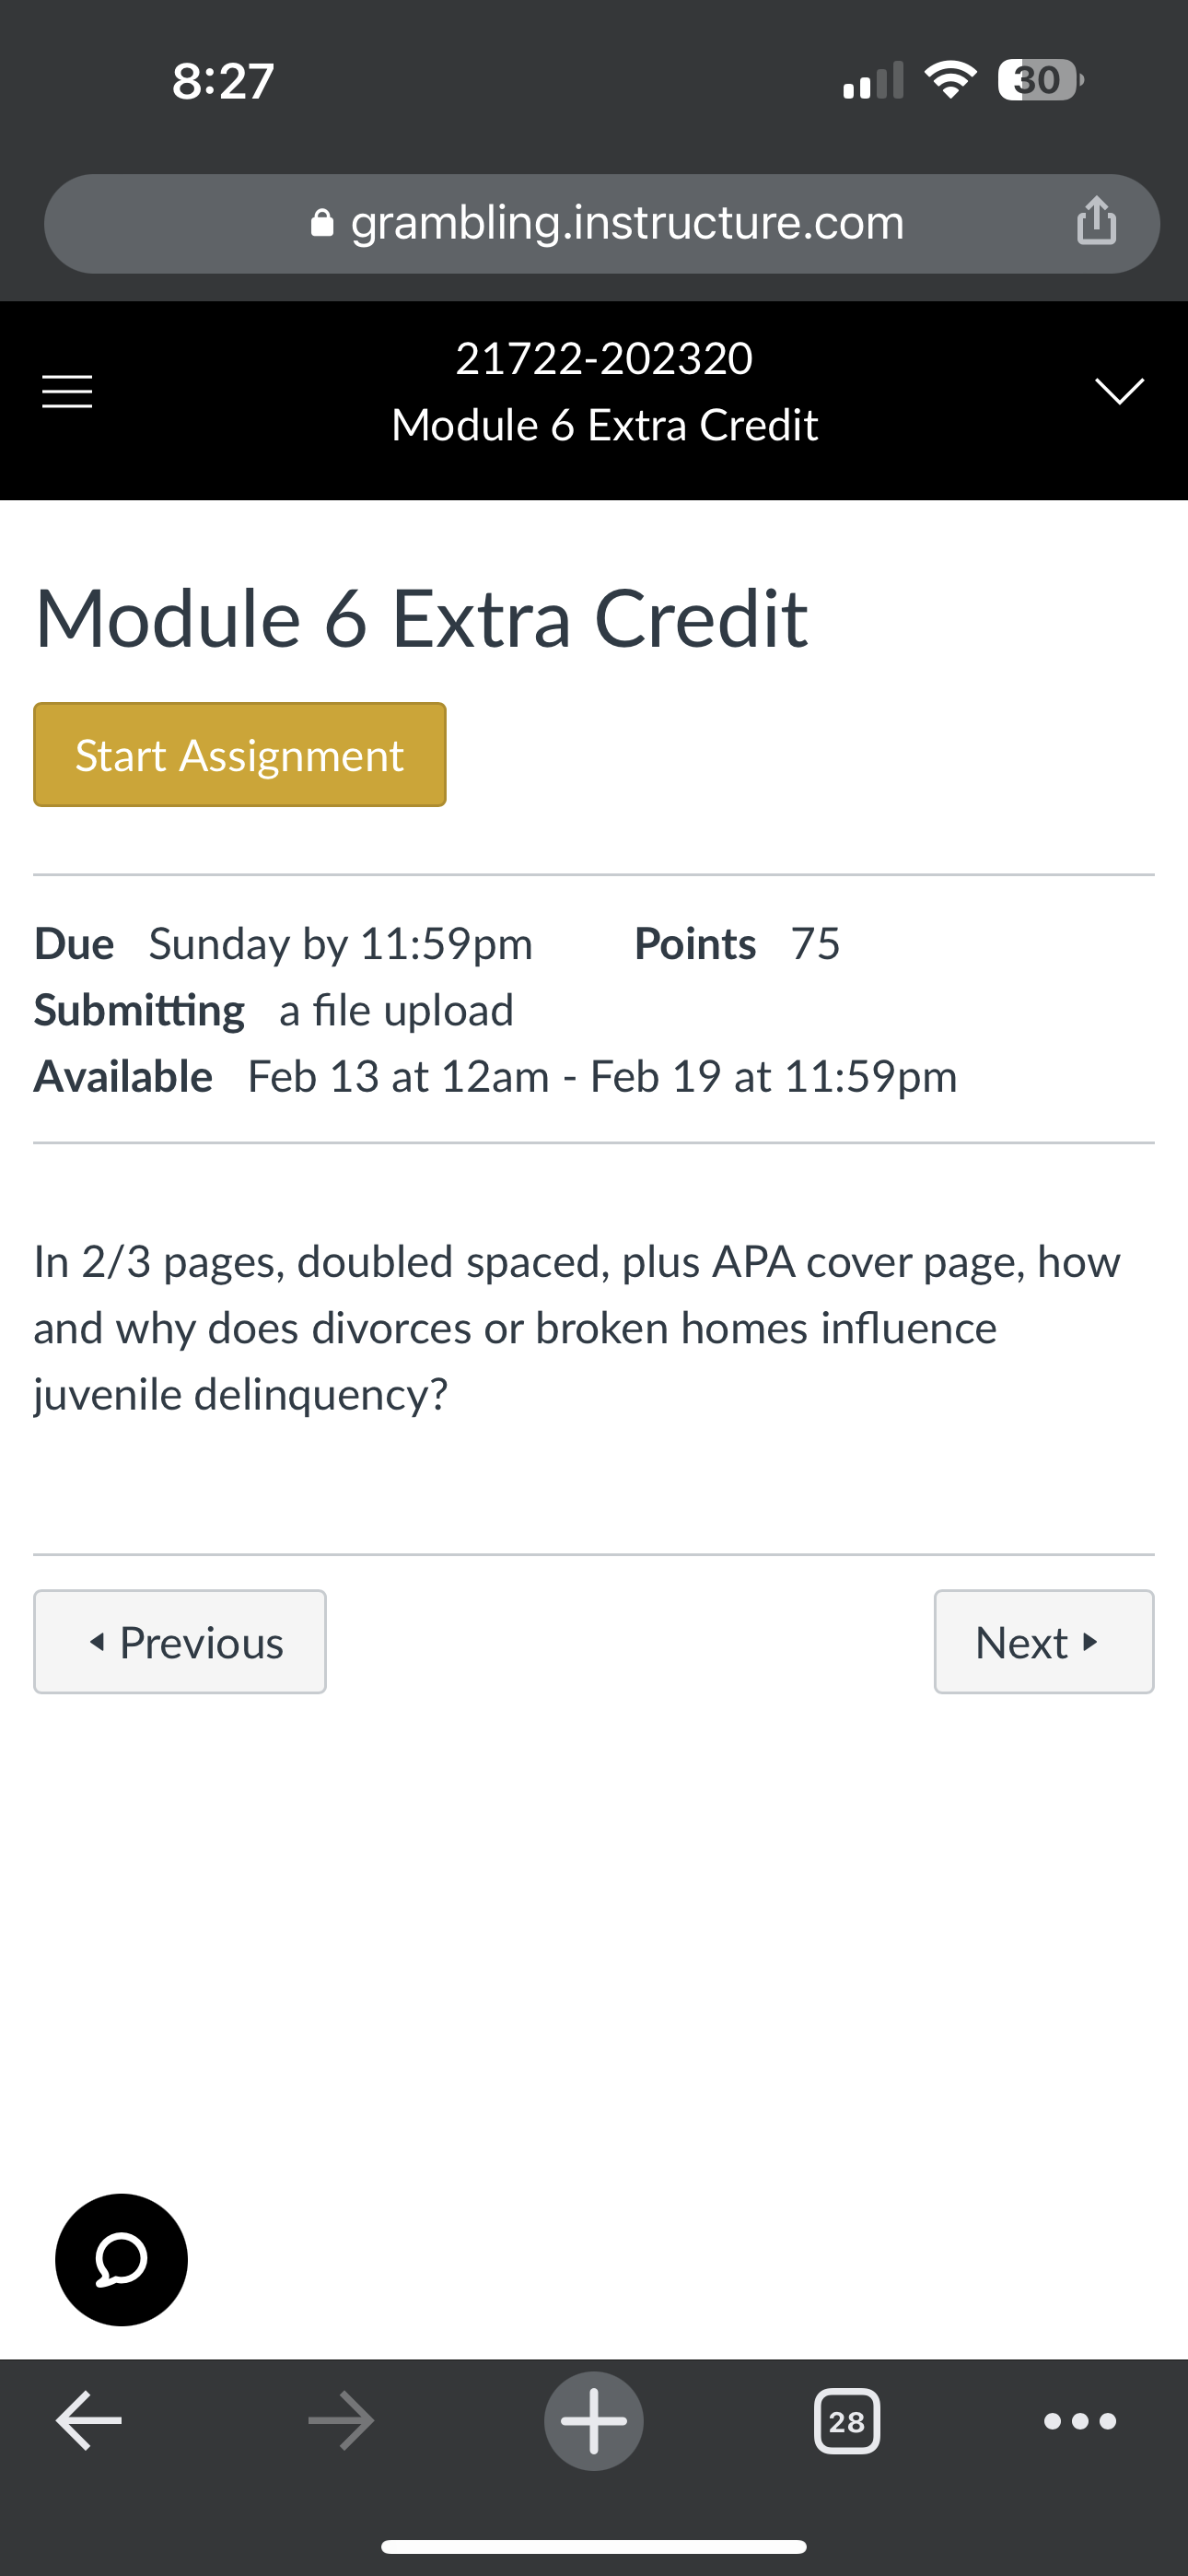Viewport: 1188px width, 2576px height.
Task: Tap the battery indicator in status bar
Action: click(x=1040, y=80)
